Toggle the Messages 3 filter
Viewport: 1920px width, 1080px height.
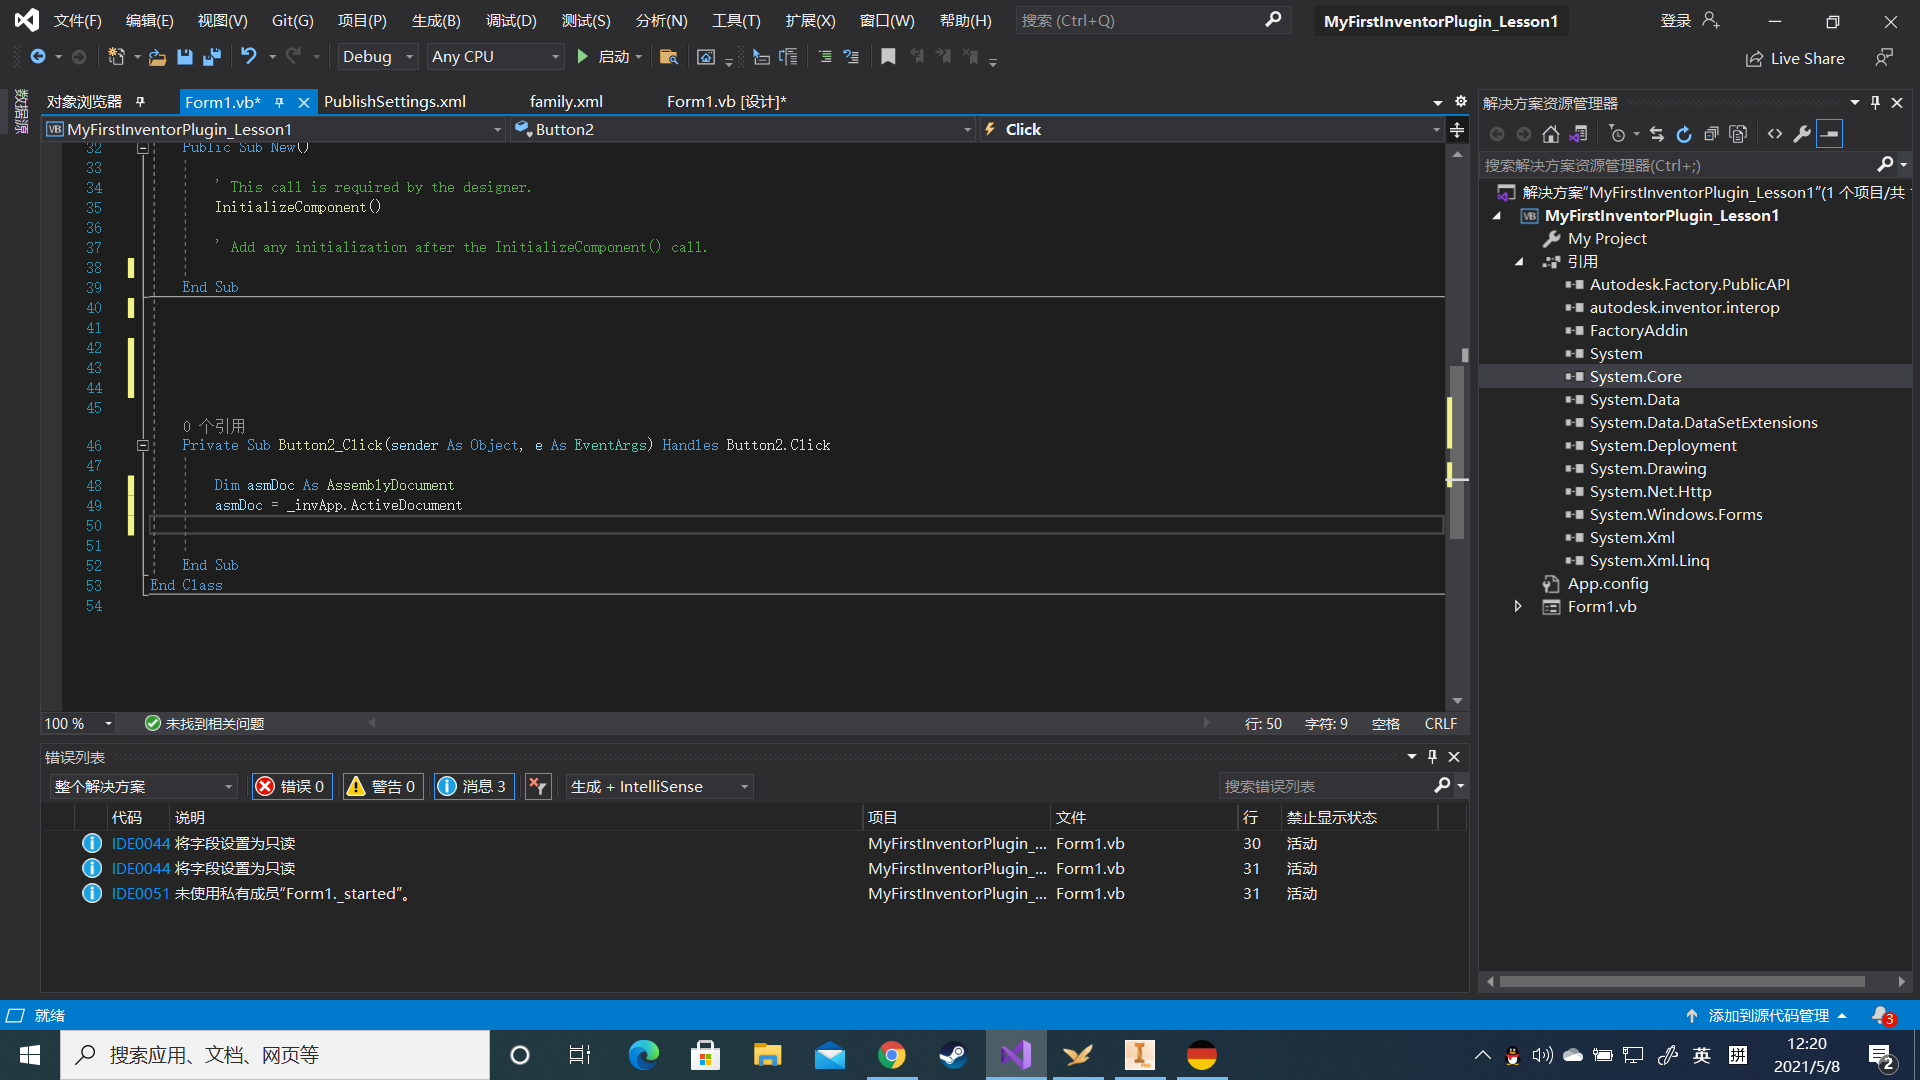(x=474, y=787)
